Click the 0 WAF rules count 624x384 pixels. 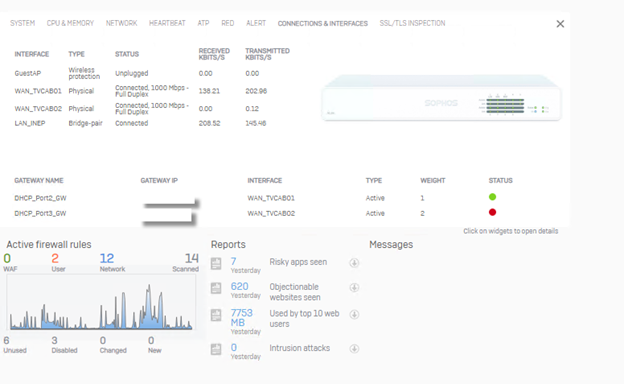[7, 259]
